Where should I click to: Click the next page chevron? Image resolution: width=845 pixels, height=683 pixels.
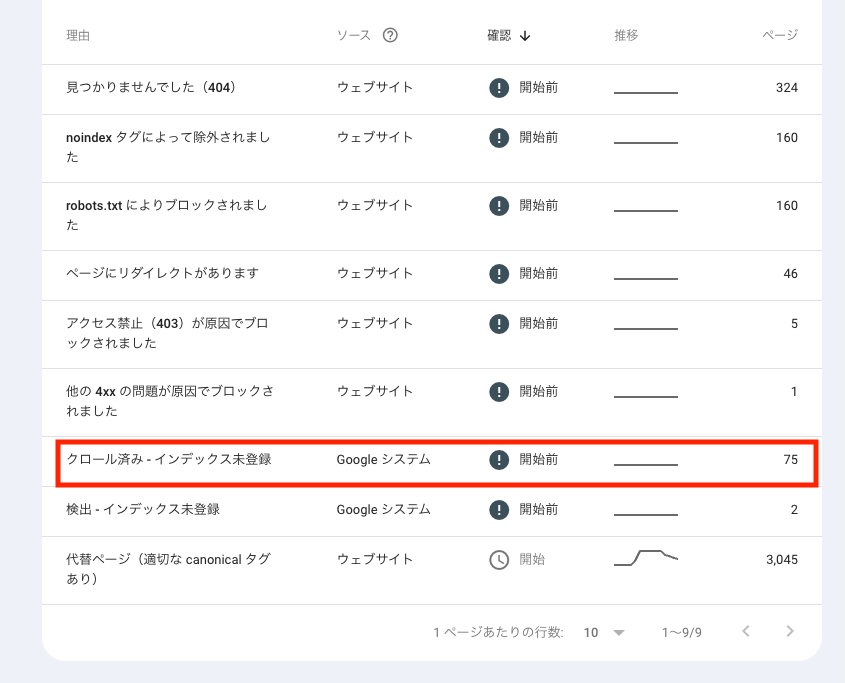coord(790,632)
